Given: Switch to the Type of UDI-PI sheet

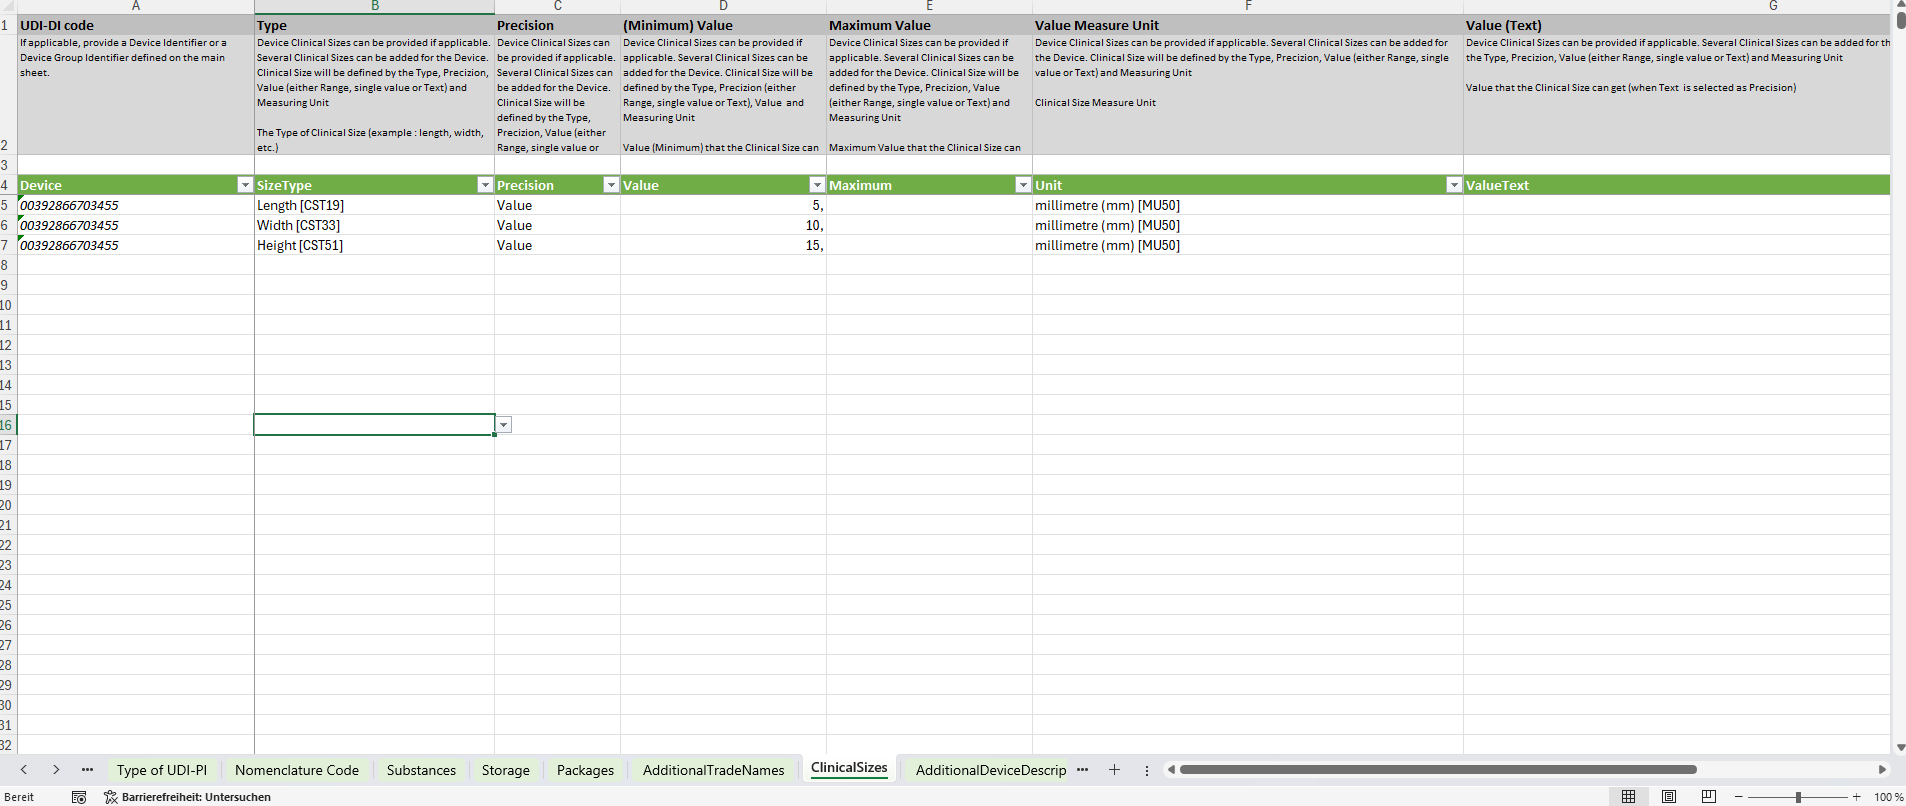Looking at the screenshot, I should (x=162, y=770).
